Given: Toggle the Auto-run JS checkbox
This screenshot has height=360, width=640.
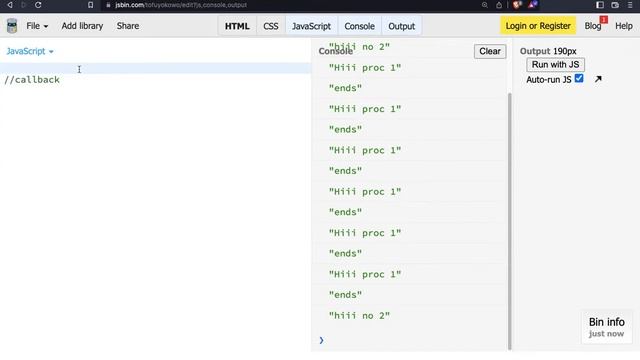Looking at the screenshot, I should point(579,78).
